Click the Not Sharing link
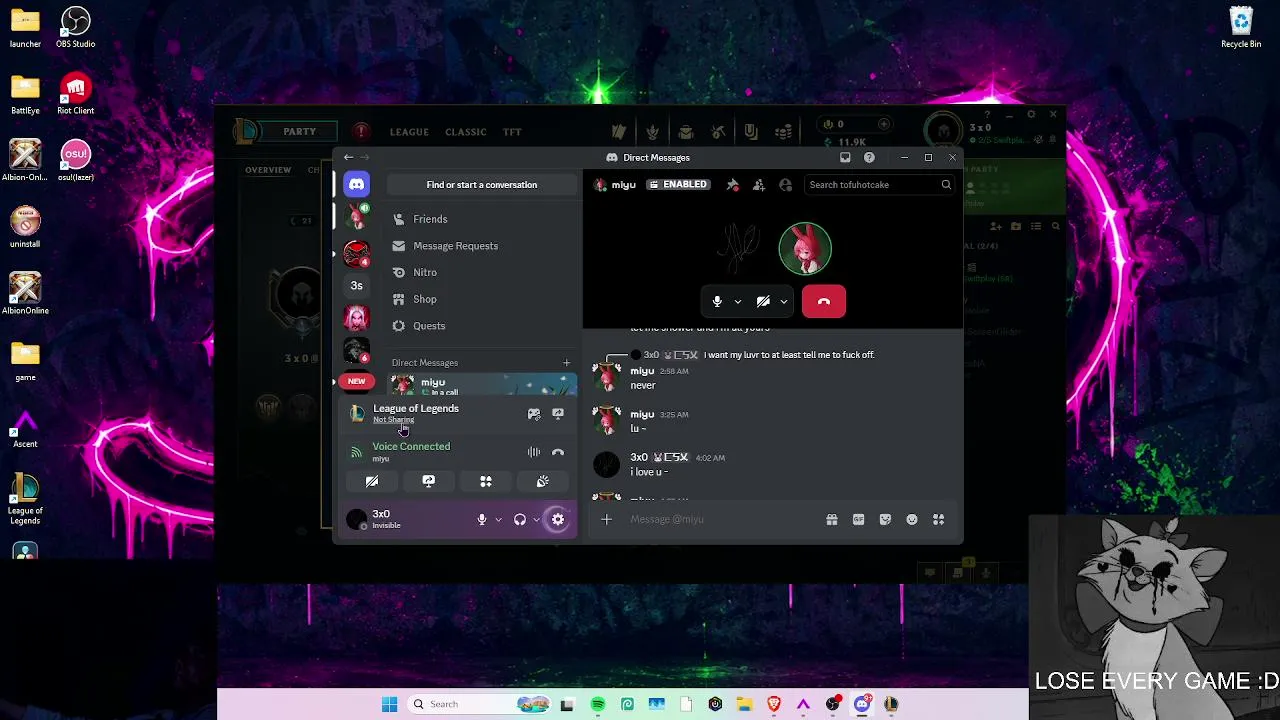 (x=393, y=420)
